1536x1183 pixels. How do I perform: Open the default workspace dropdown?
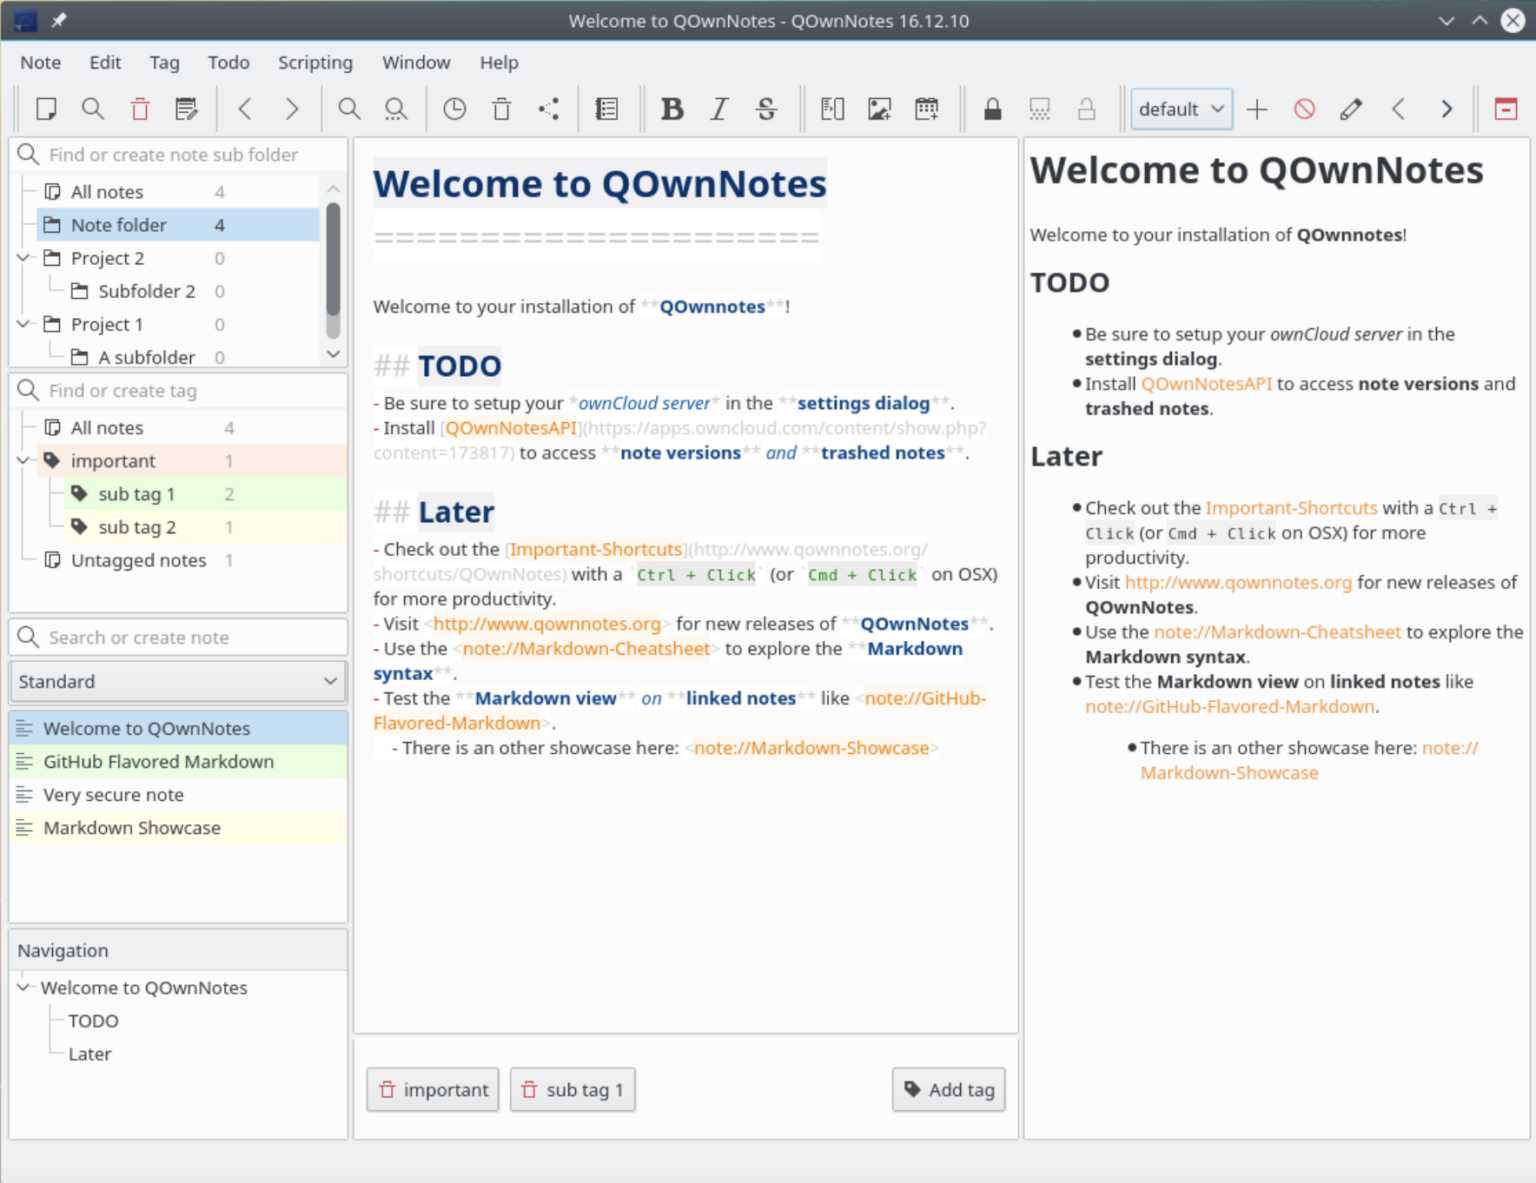(1181, 109)
